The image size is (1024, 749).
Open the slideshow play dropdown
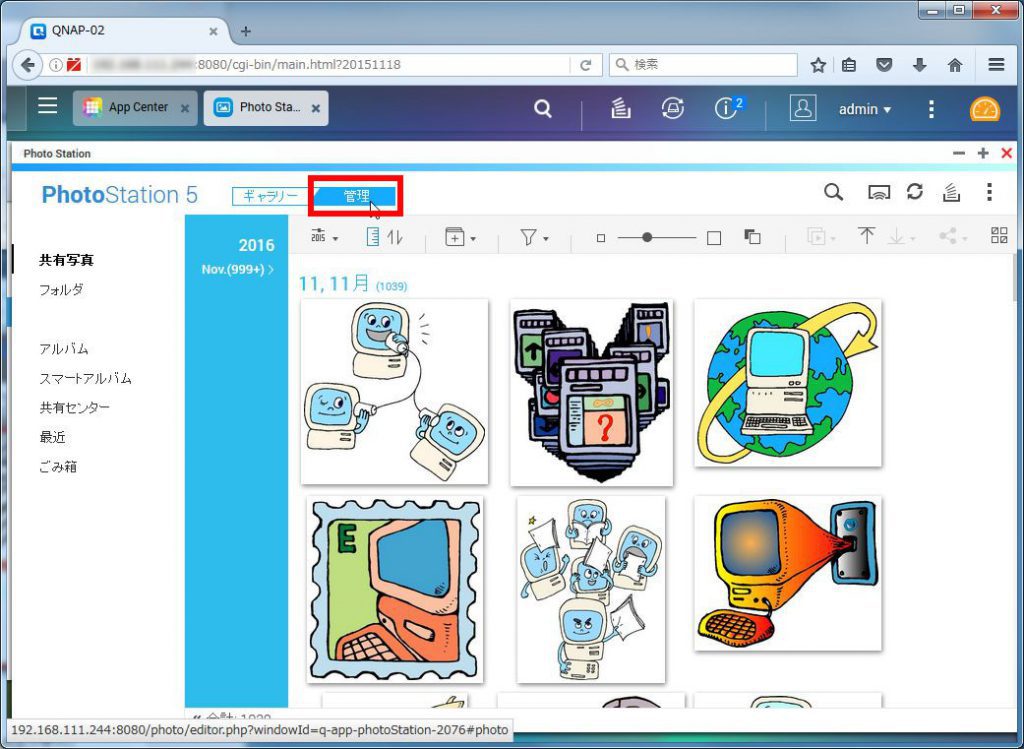(822, 236)
